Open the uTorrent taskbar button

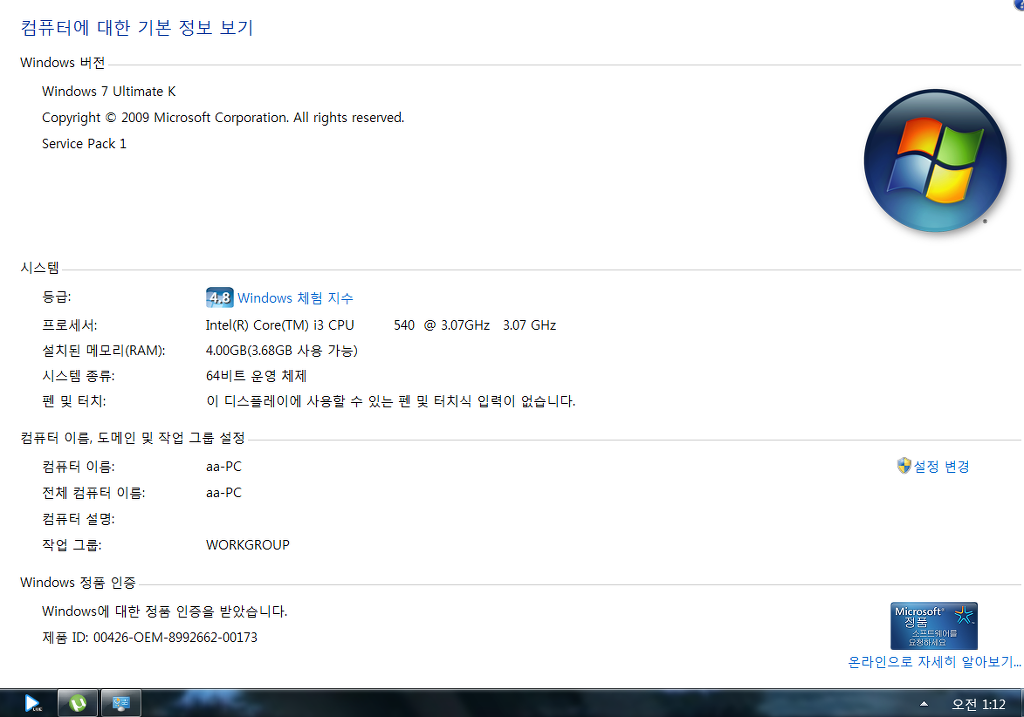point(78,703)
